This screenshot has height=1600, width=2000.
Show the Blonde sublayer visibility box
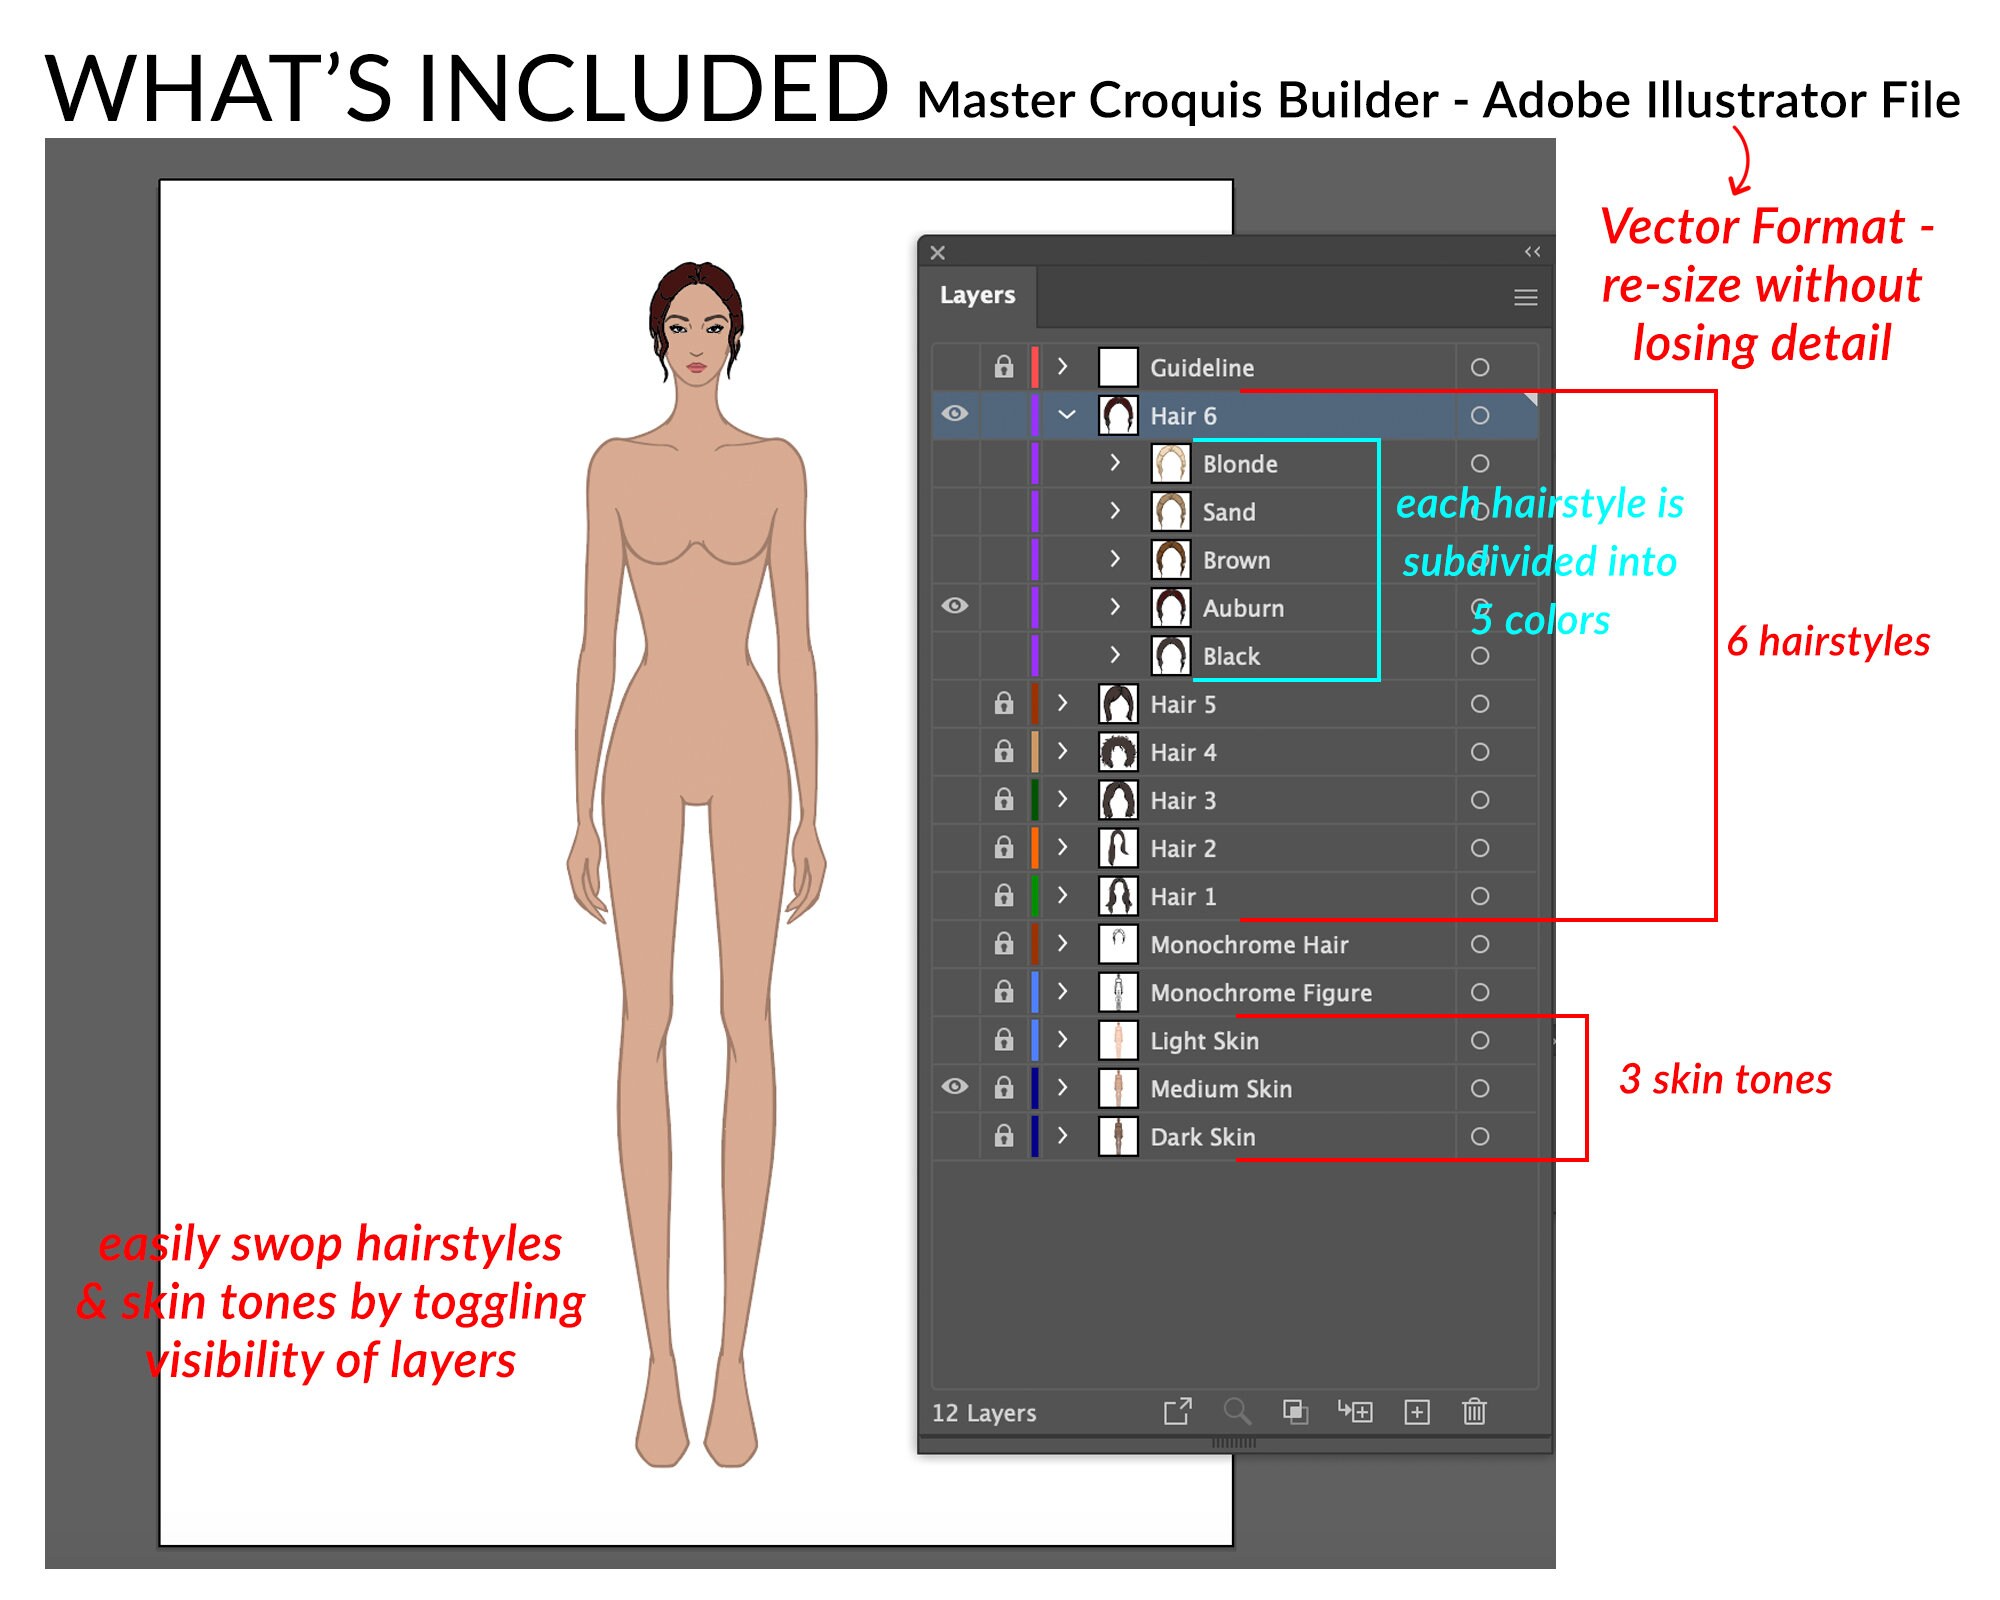click(955, 463)
